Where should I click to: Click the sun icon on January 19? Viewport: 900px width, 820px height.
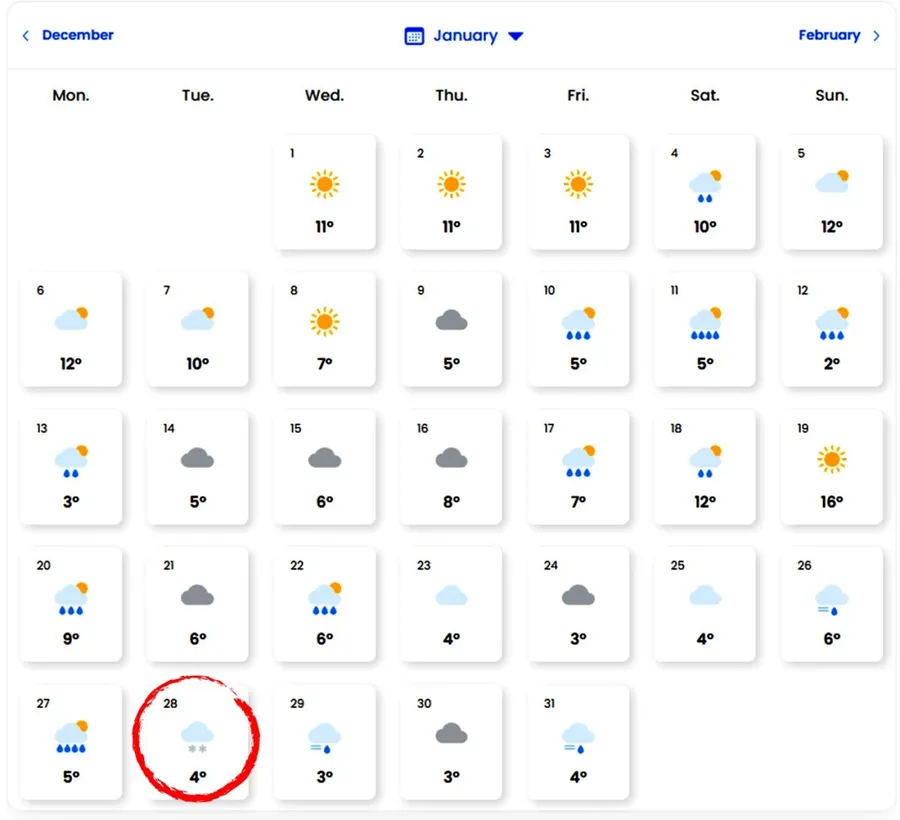[x=831, y=459]
